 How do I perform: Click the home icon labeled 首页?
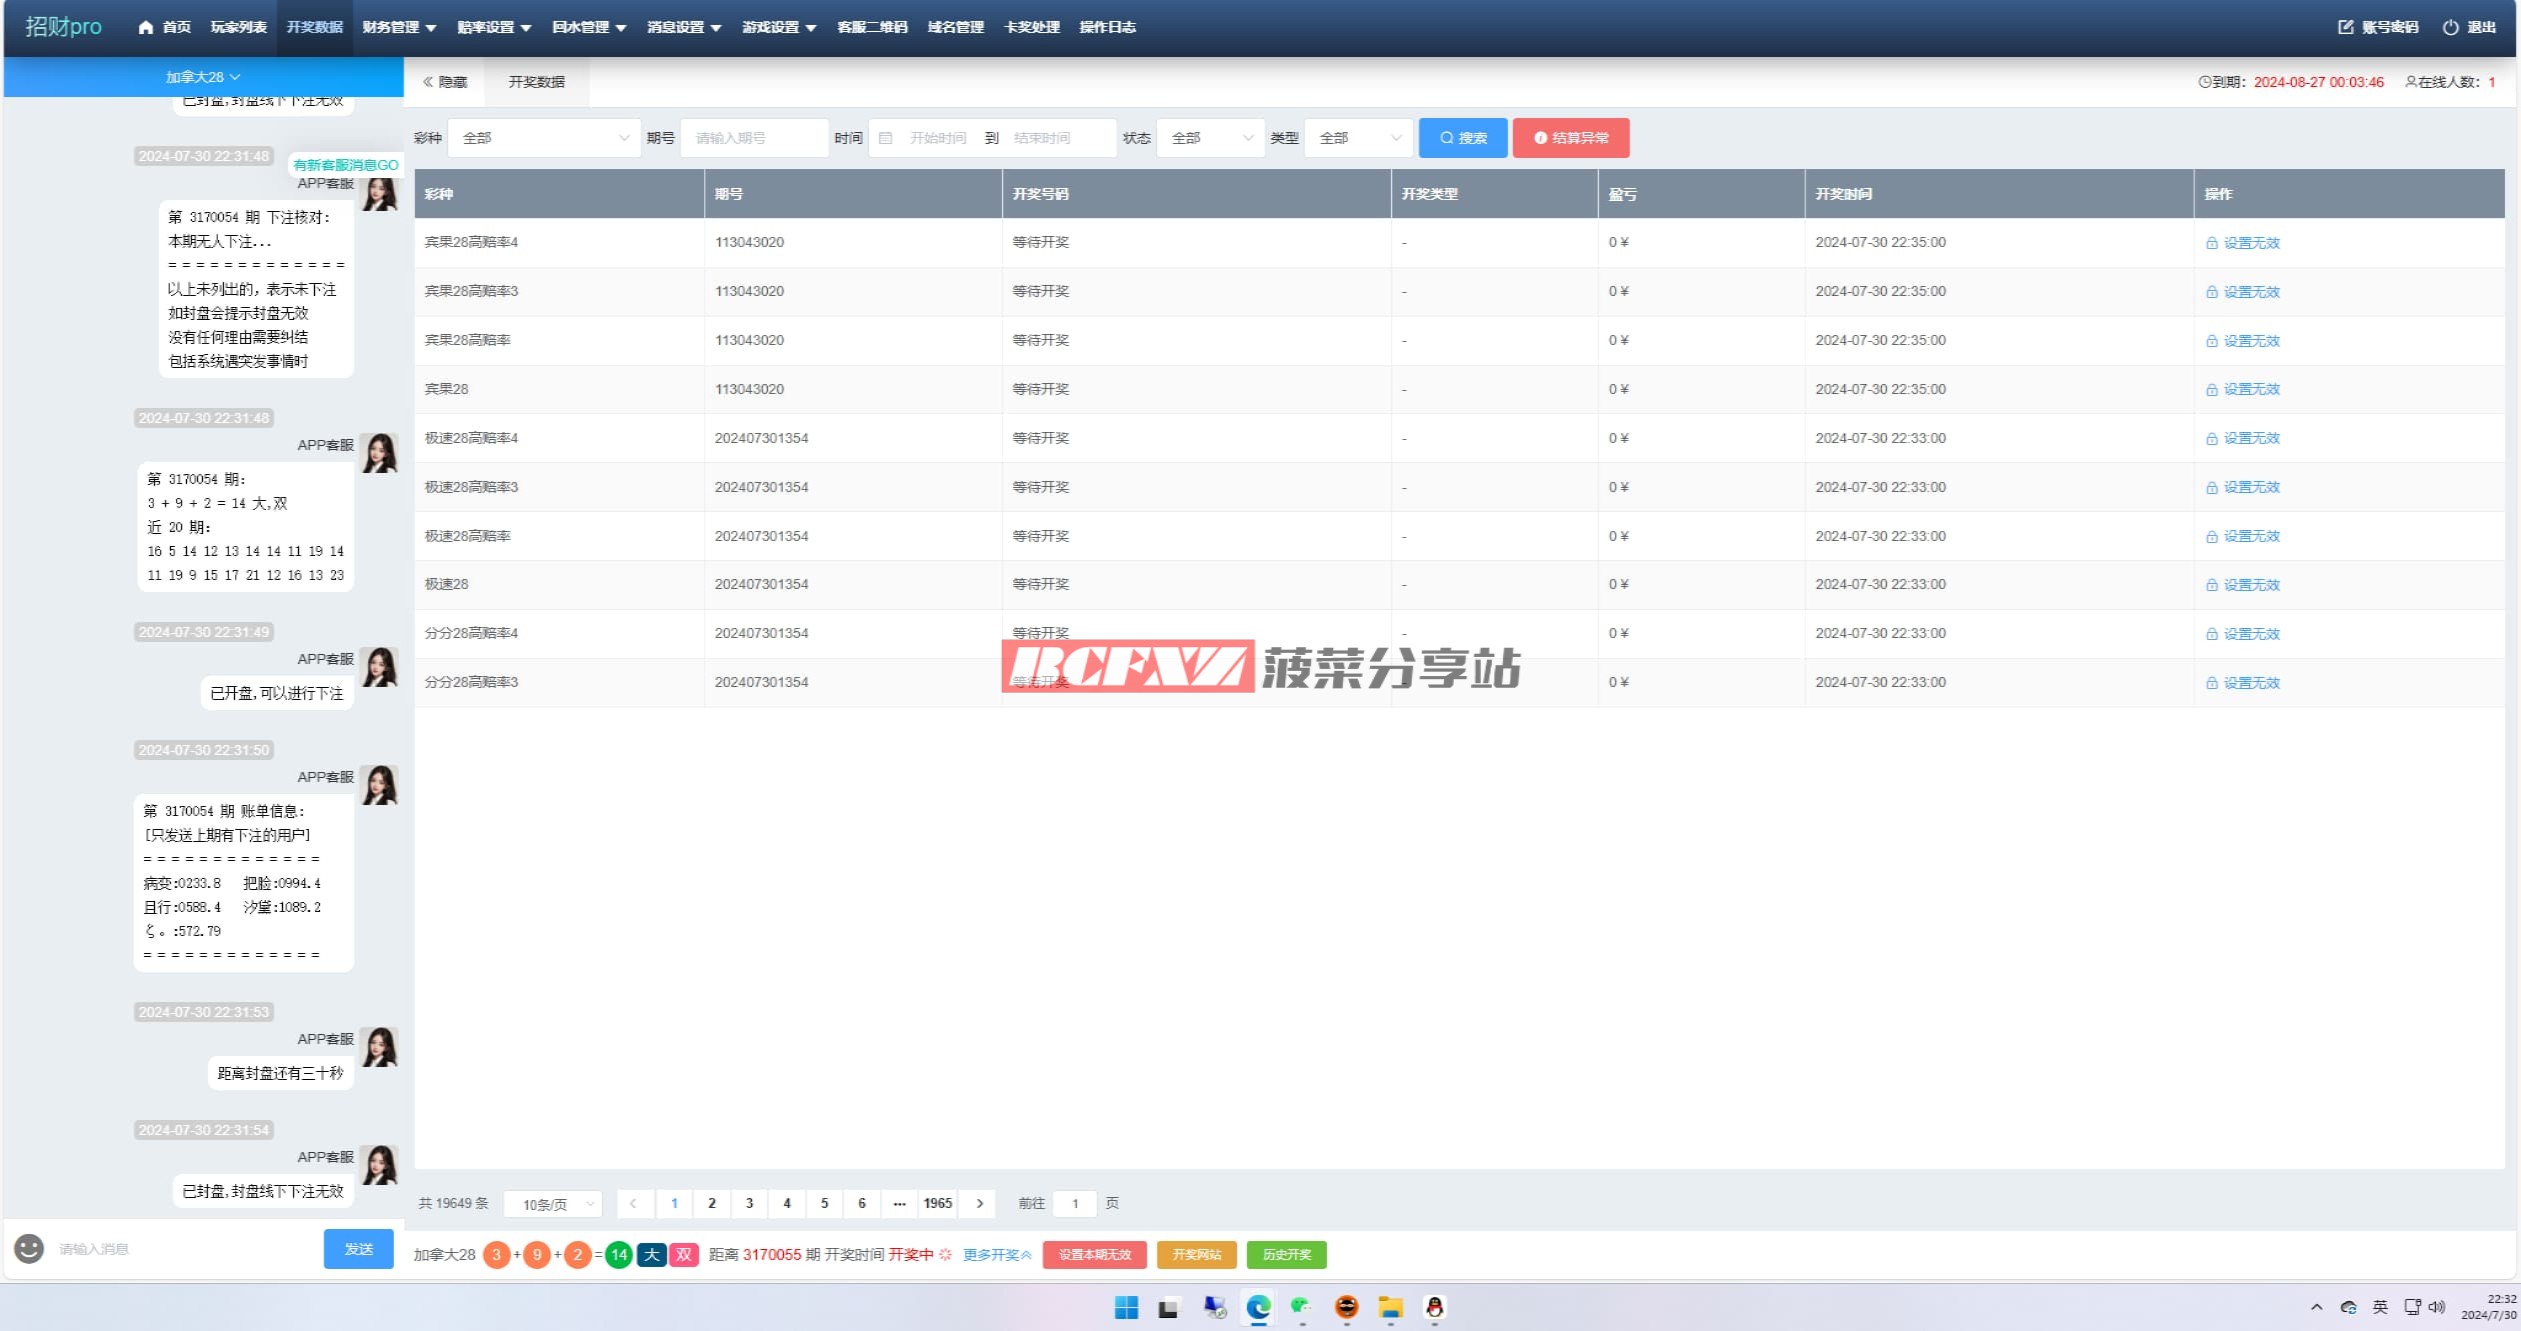(146, 27)
